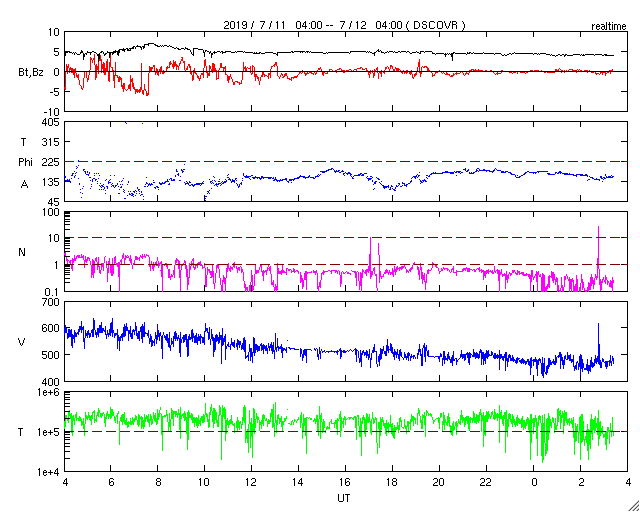Screen dimensions: 640x512
Task: Click the "22" hour tick on the UT axis
Action: [486, 482]
